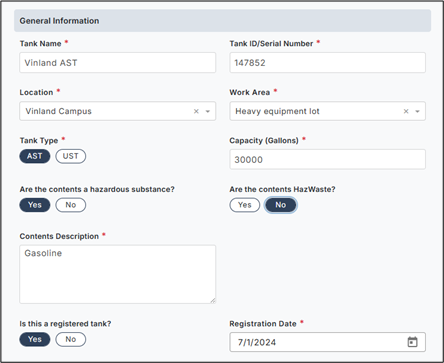Viewport: 444px width, 363px height.
Task: Choose Yes for registered tank
Action: [x=35, y=339]
